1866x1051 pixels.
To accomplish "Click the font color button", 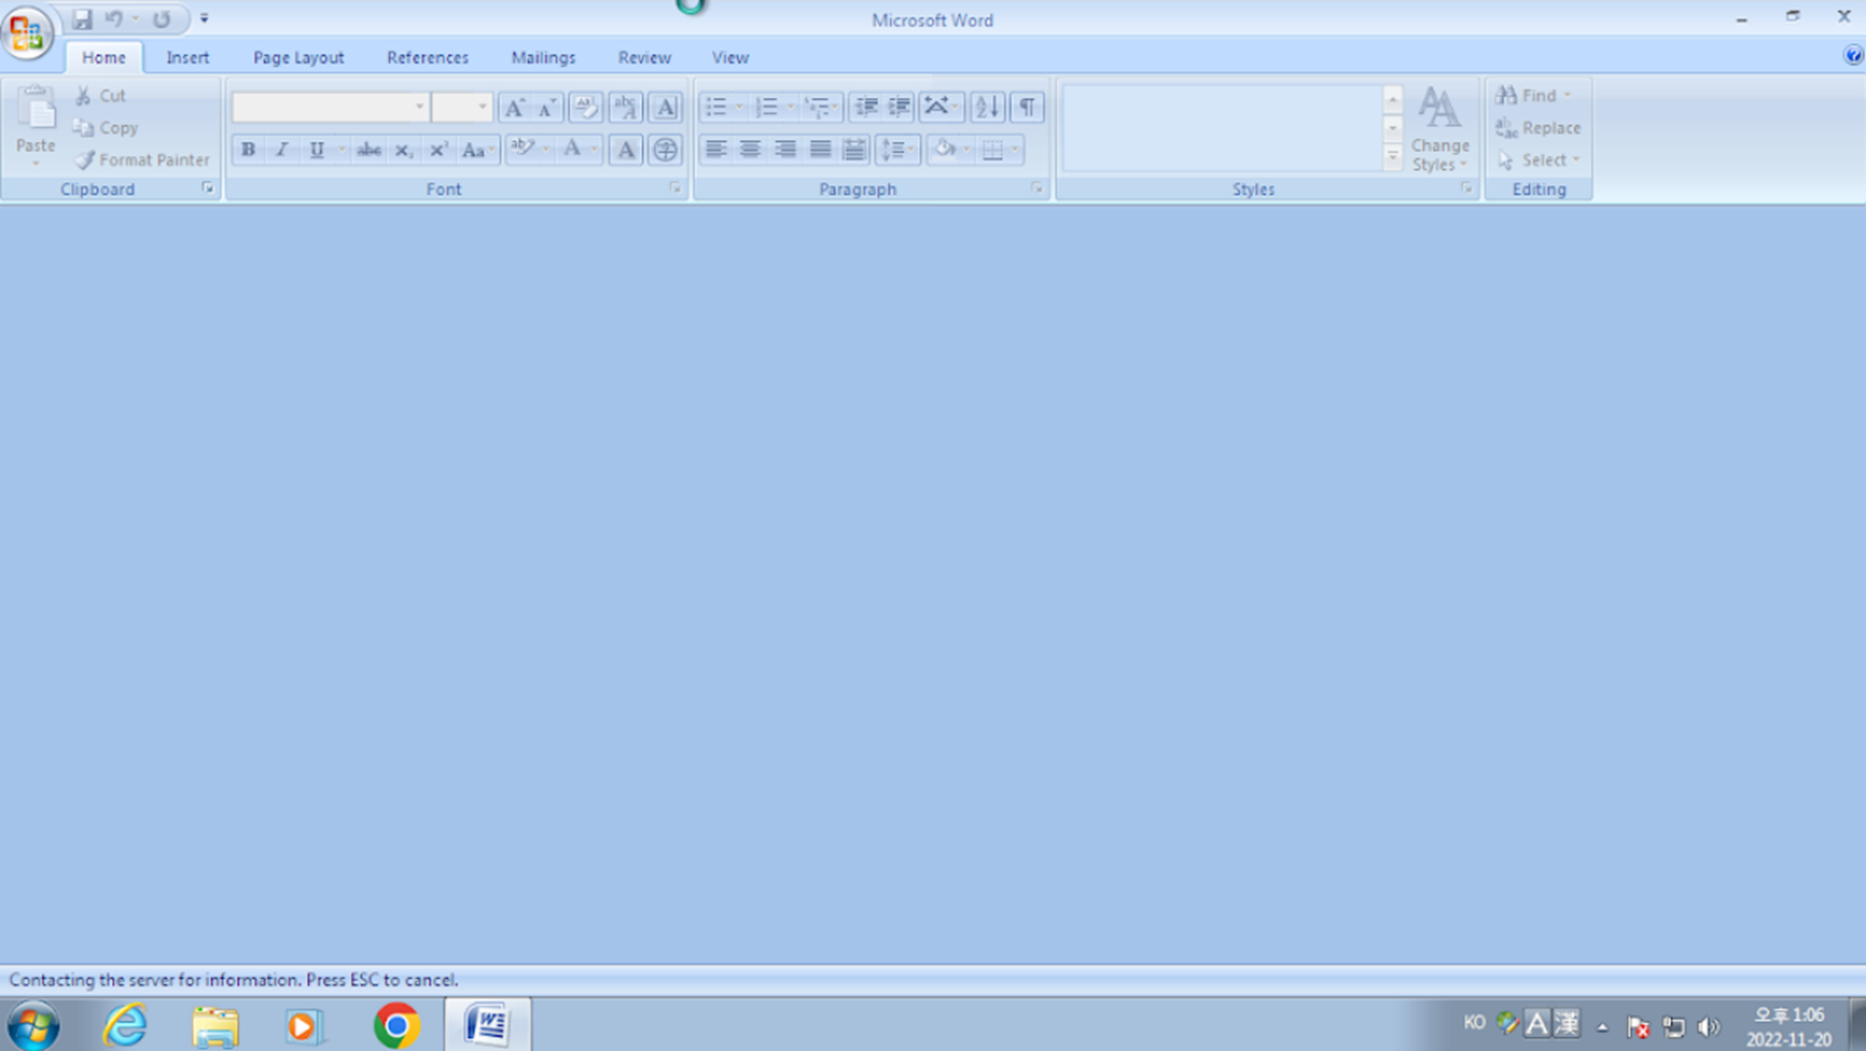I will 572,149.
